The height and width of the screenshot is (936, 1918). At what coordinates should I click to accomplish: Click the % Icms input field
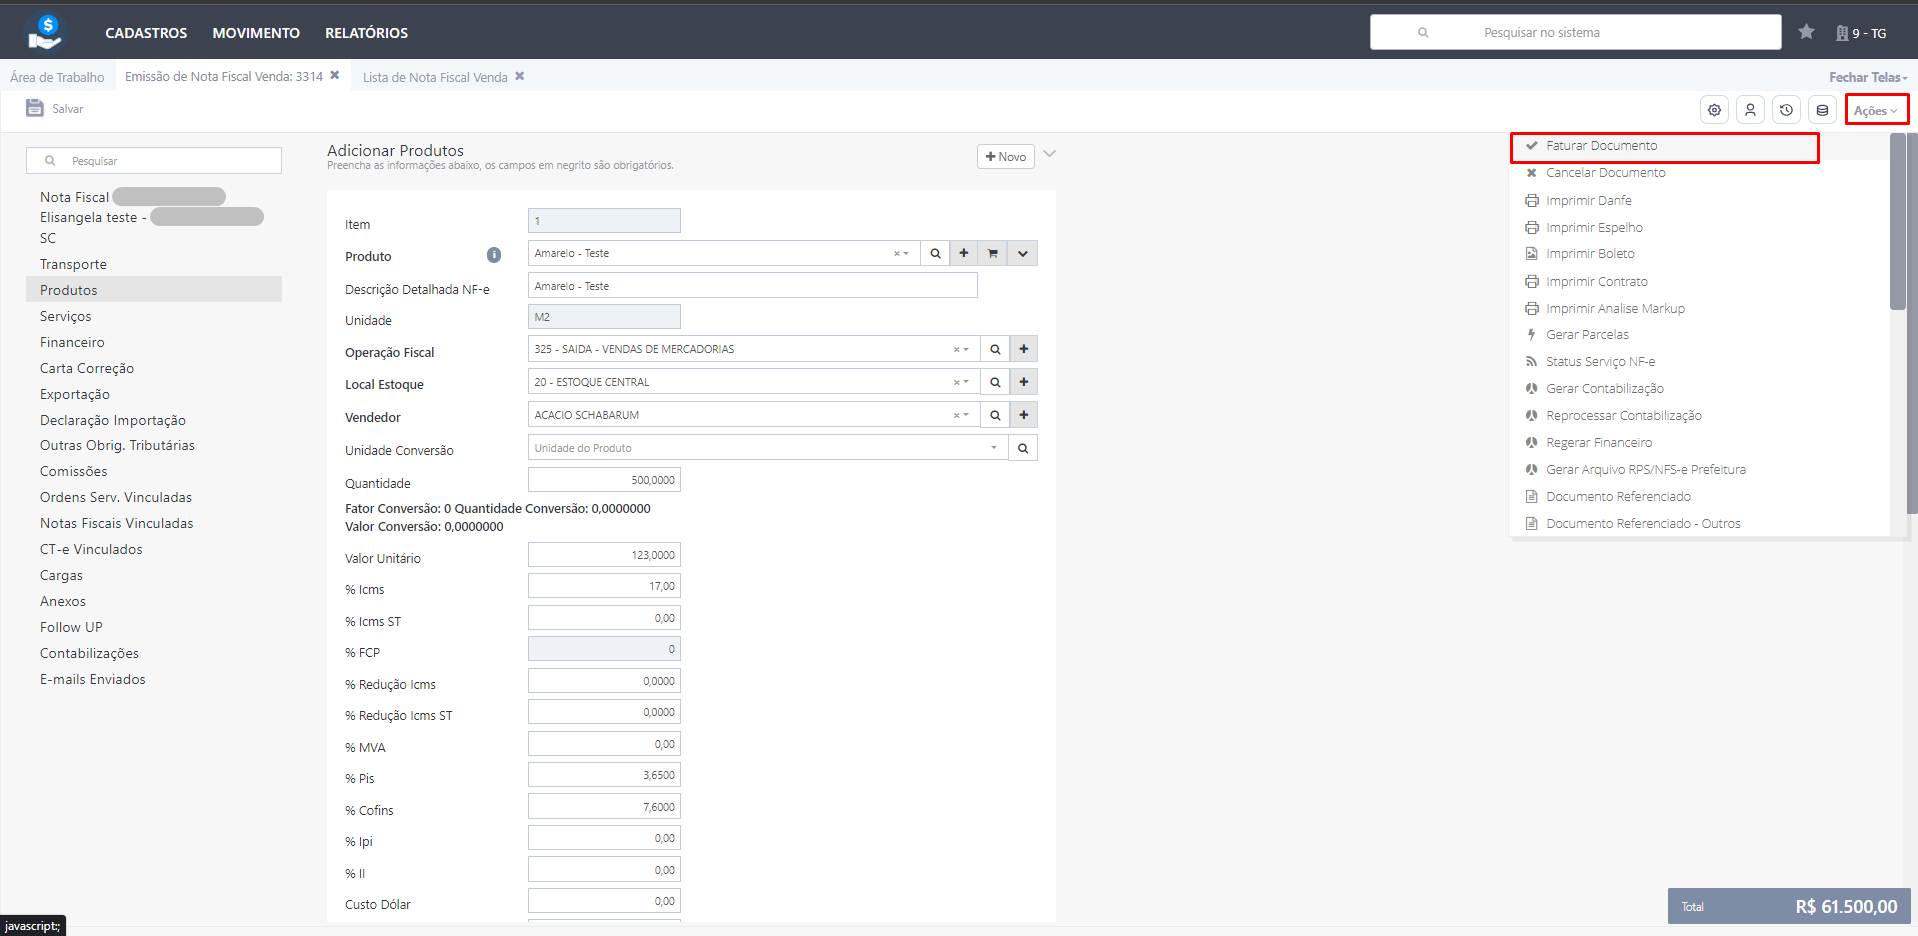pos(604,586)
